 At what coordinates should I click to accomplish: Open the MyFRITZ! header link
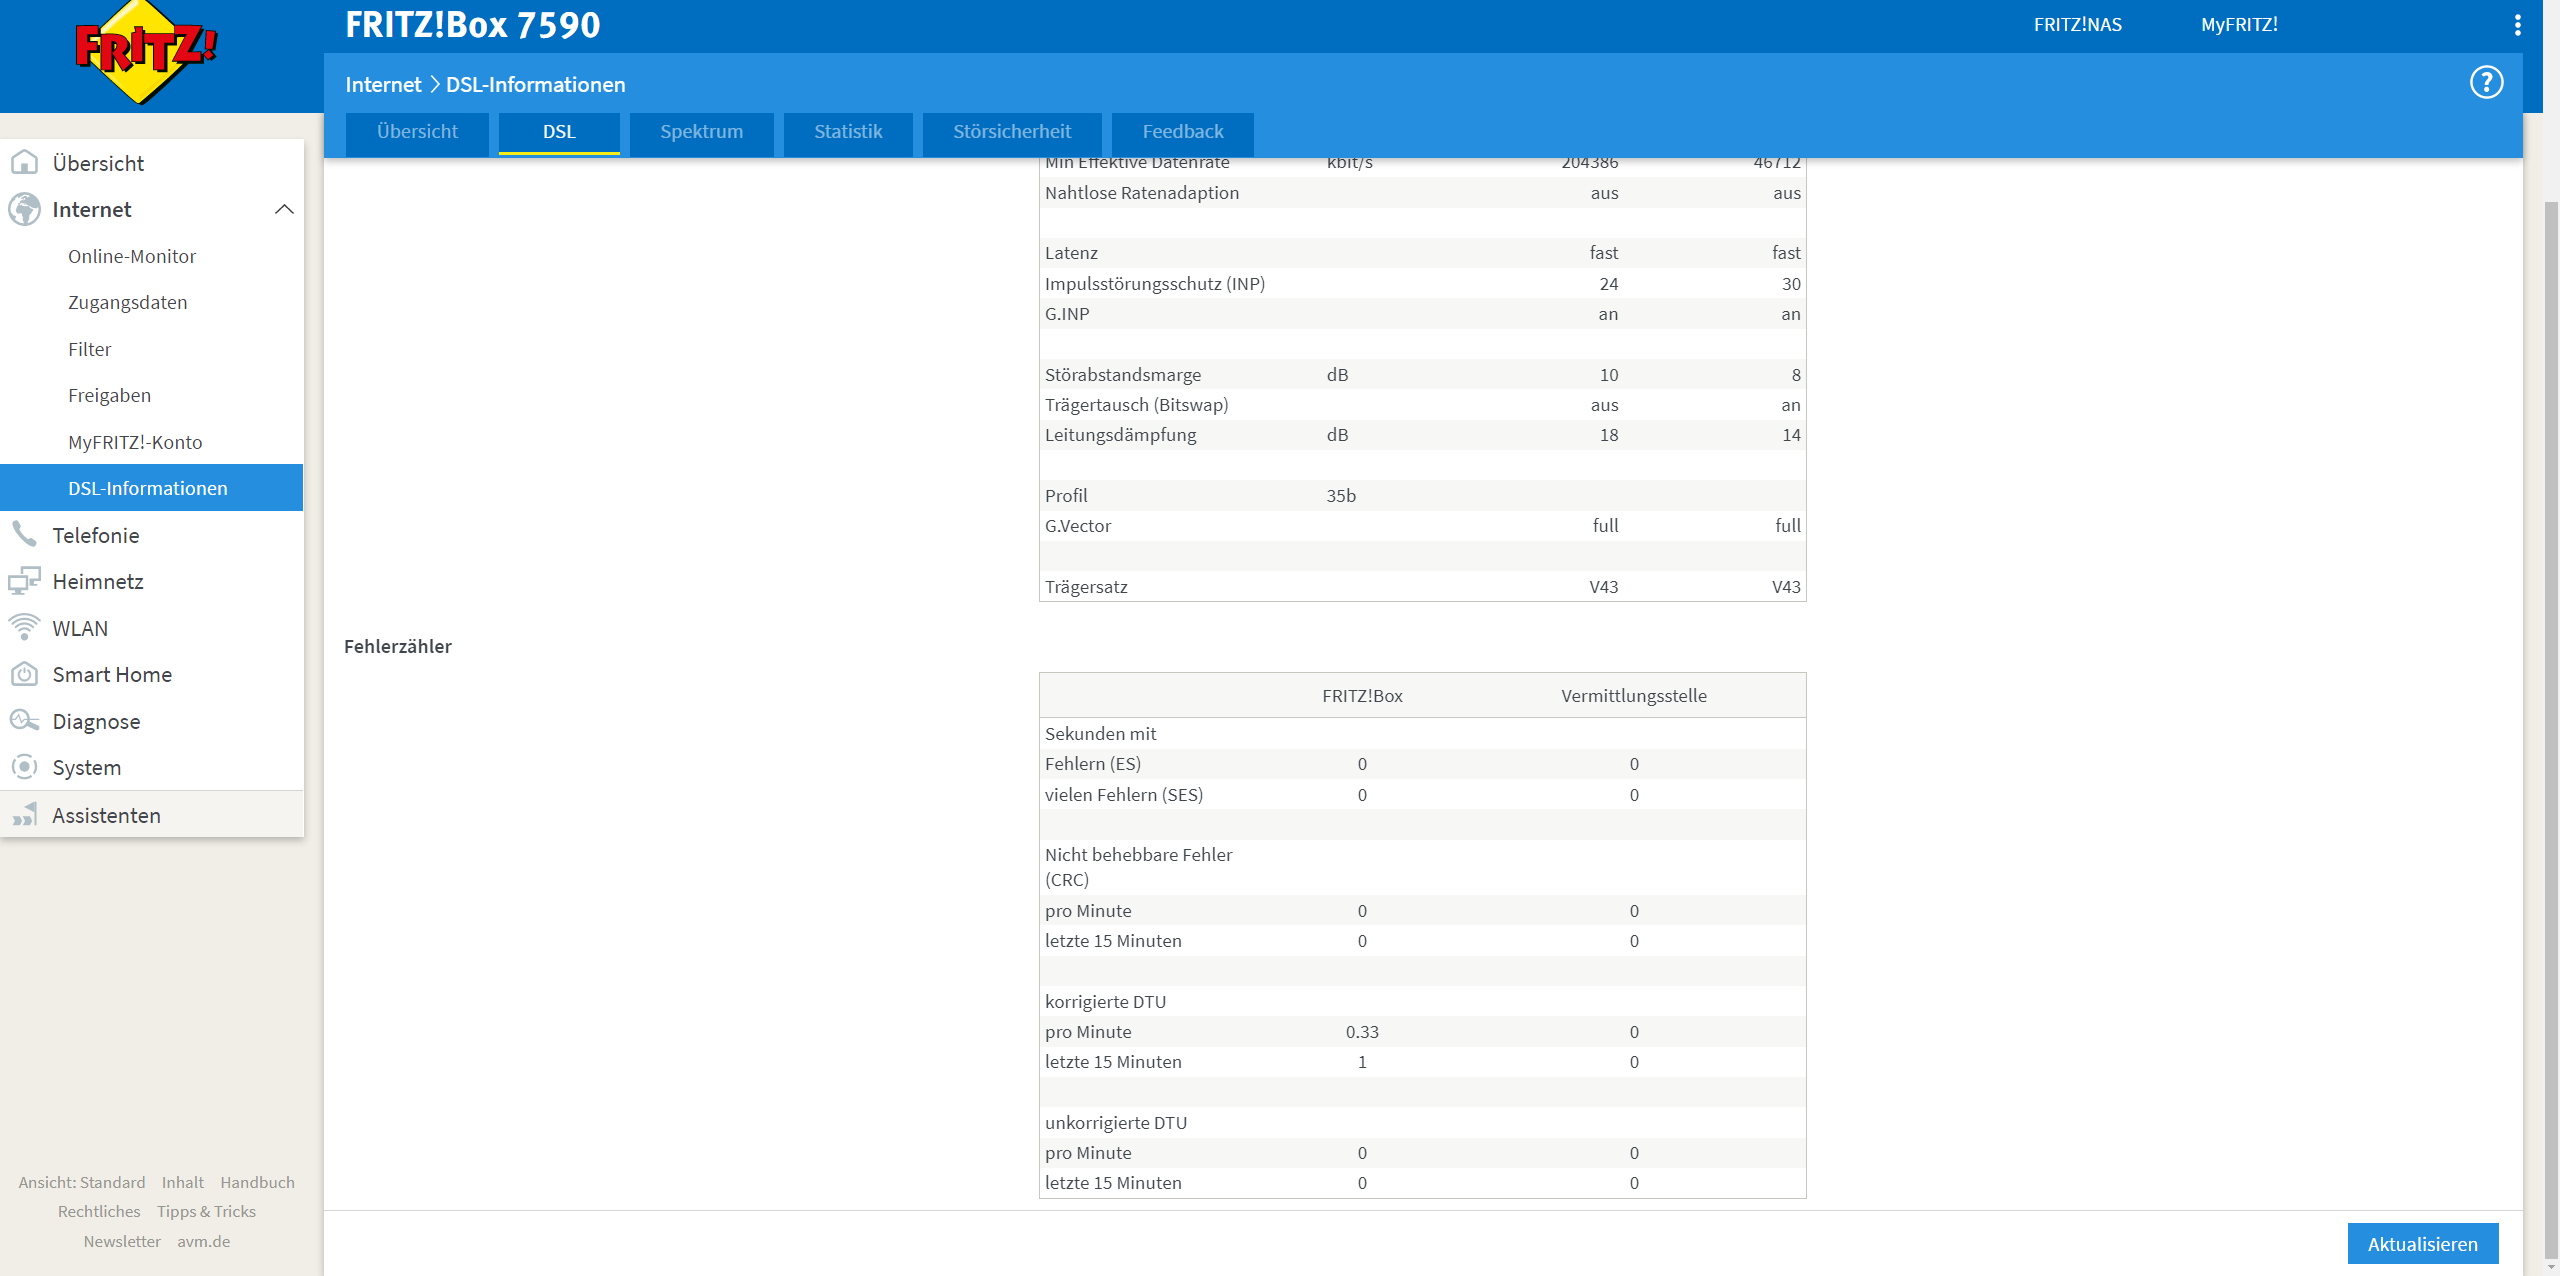coord(2239,25)
